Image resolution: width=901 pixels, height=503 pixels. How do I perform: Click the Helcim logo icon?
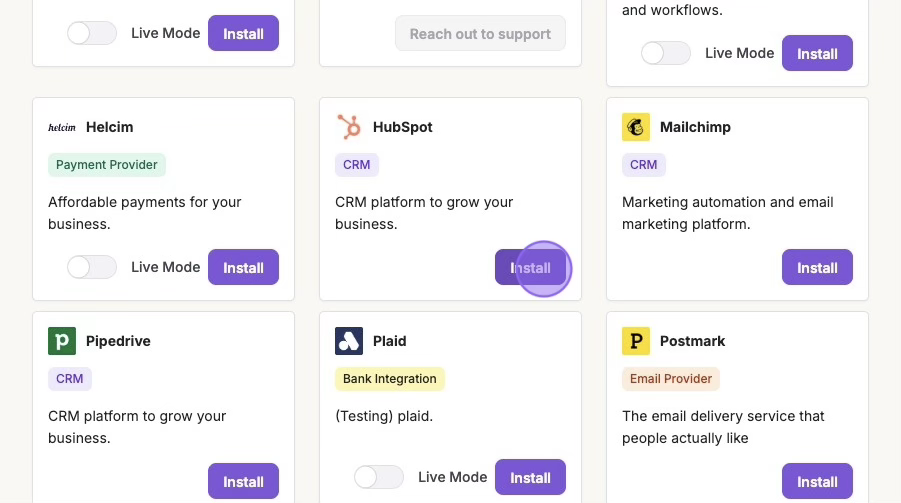[x=62, y=127]
